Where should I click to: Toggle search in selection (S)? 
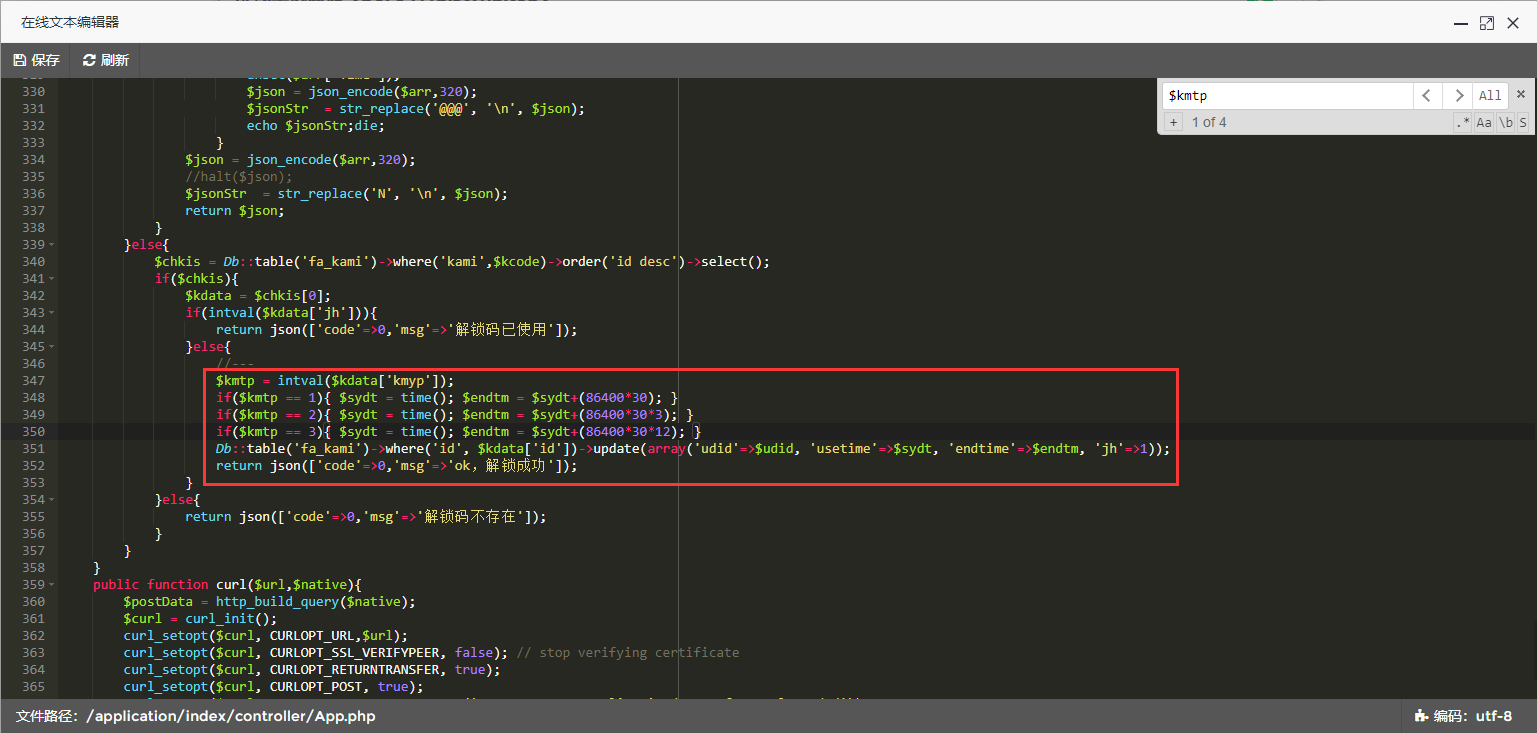tap(1523, 122)
